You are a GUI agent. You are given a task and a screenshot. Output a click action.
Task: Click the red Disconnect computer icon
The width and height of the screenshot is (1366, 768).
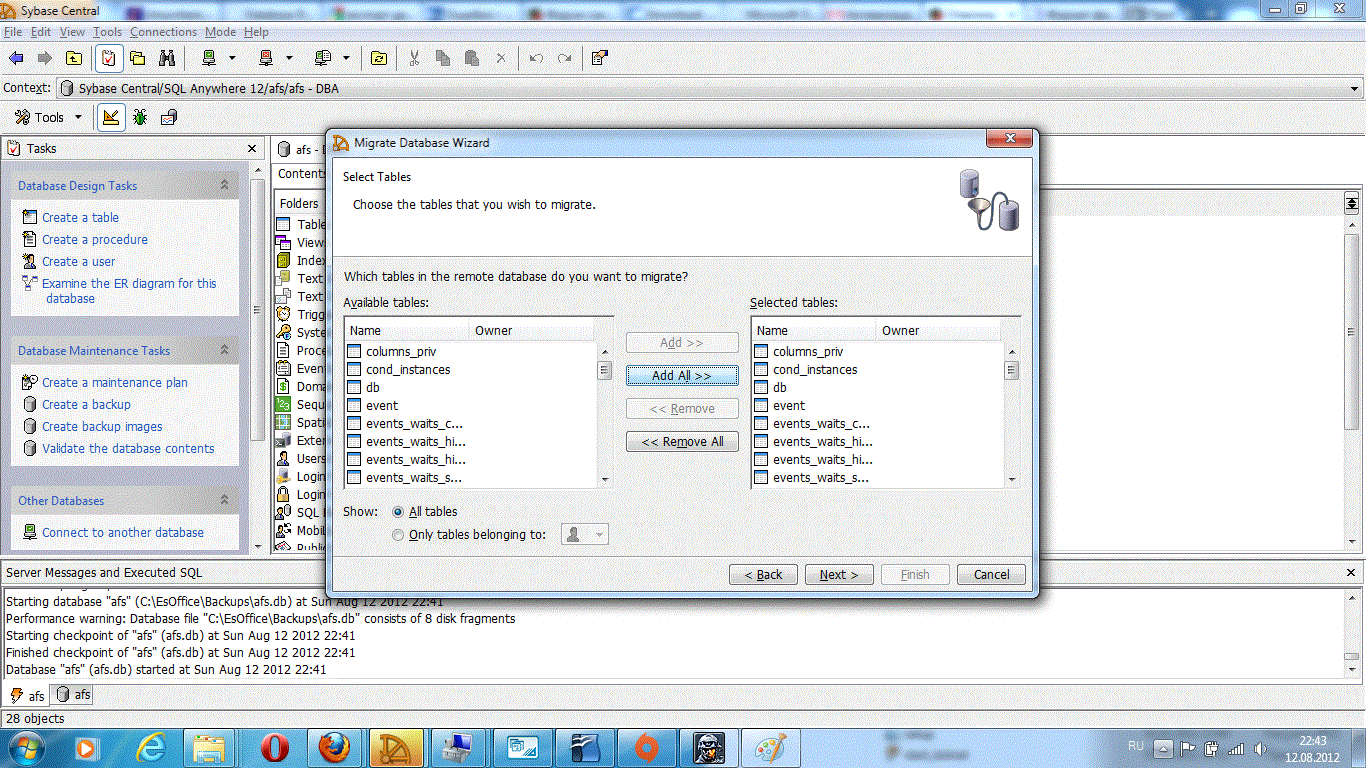pos(266,58)
